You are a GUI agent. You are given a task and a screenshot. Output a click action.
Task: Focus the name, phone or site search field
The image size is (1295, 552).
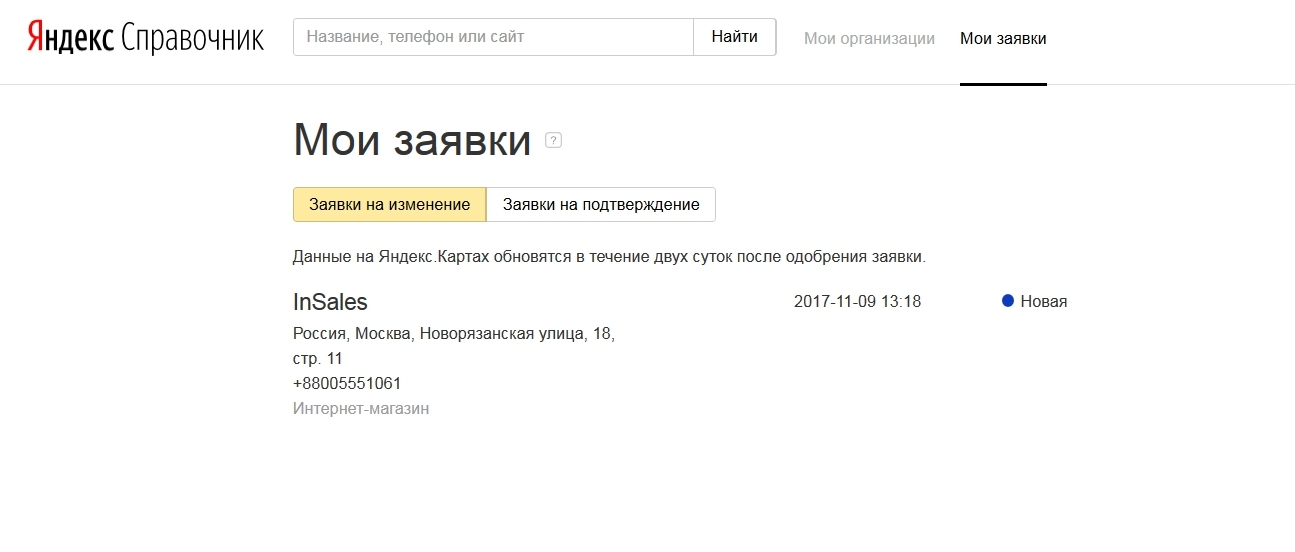coord(493,37)
